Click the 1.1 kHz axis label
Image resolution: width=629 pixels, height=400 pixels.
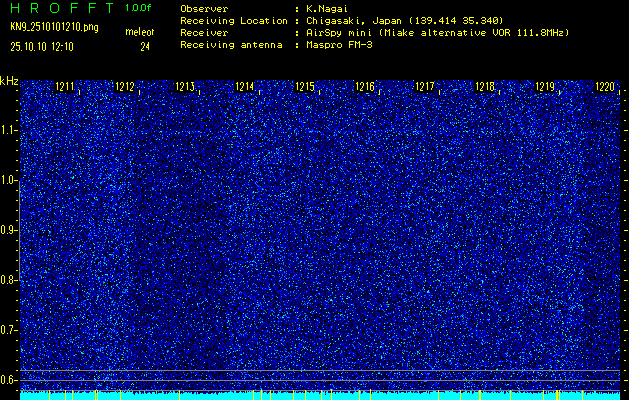coord(9,130)
